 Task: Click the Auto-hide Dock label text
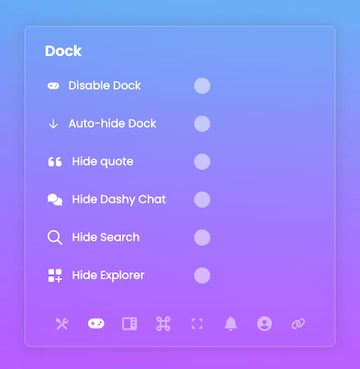(x=112, y=124)
